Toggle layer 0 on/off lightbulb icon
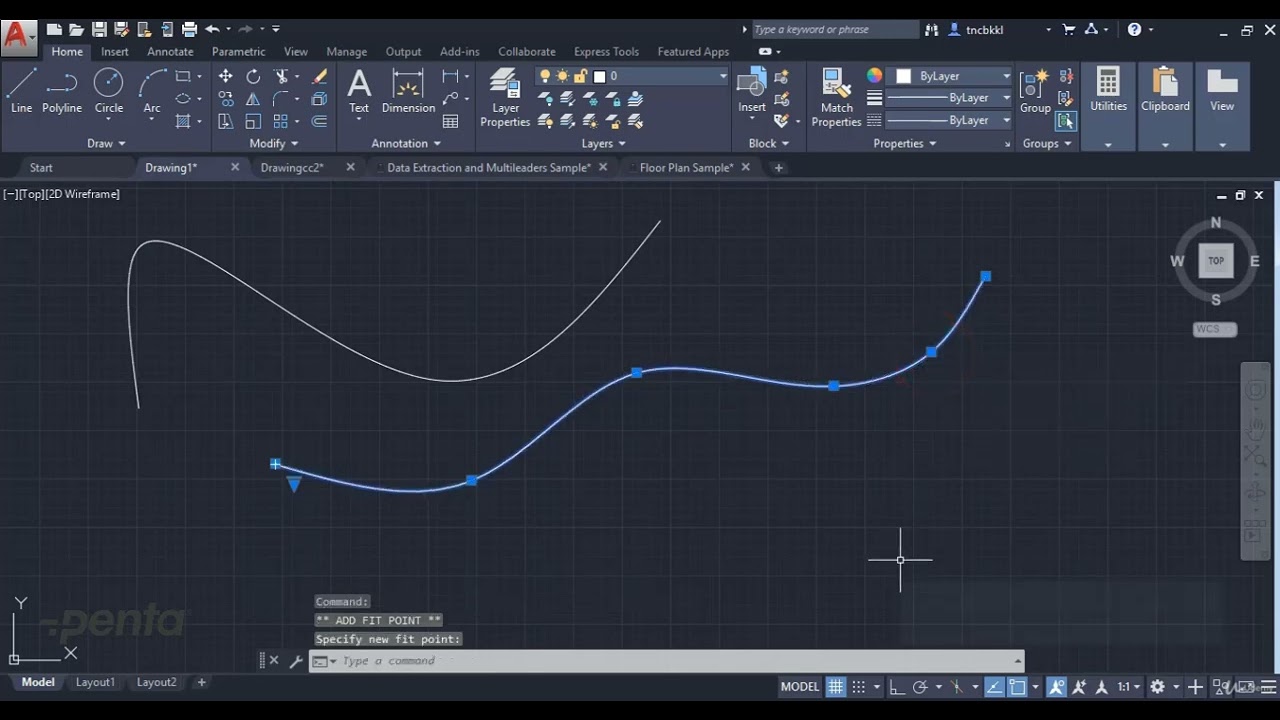1280x720 pixels. 545,76
